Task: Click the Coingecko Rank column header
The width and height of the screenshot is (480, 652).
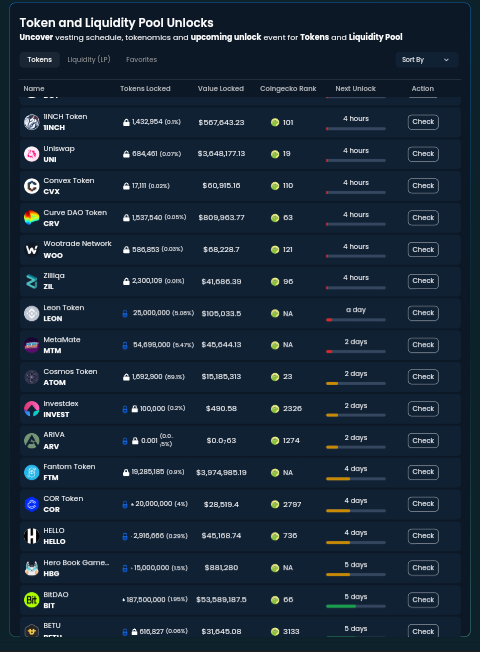Action: [288, 89]
